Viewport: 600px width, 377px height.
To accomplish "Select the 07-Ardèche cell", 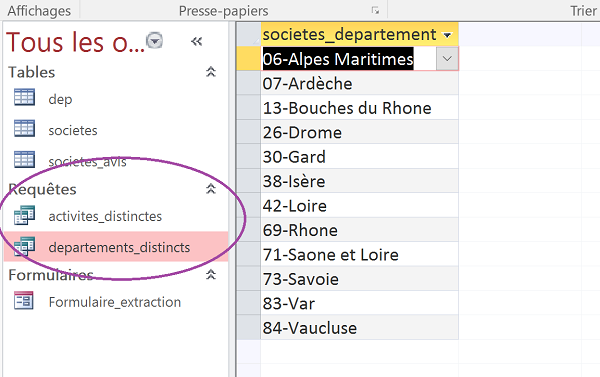I will coord(359,83).
